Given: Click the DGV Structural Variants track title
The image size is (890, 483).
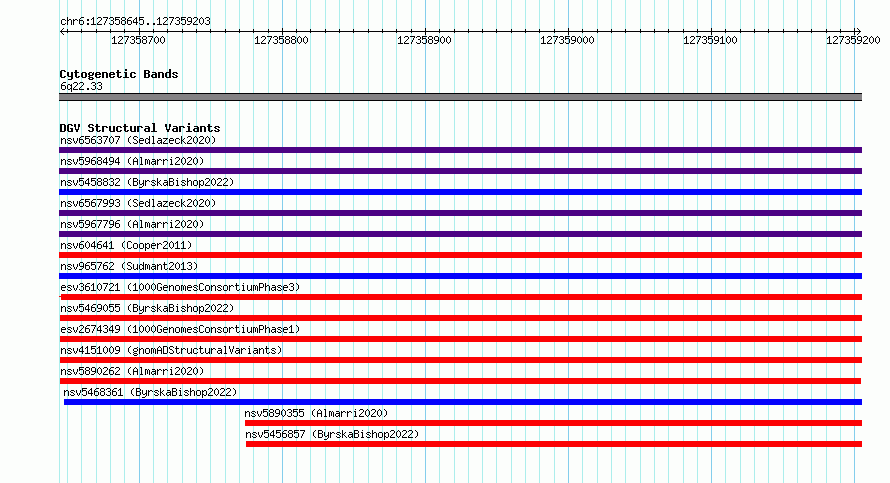Looking at the screenshot, I should pyautogui.click(x=140, y=128).
